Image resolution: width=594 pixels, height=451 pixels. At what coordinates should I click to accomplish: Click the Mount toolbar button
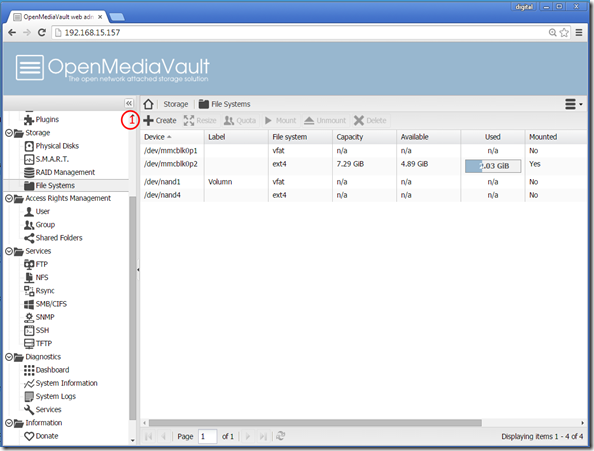(x=280, y=120)
